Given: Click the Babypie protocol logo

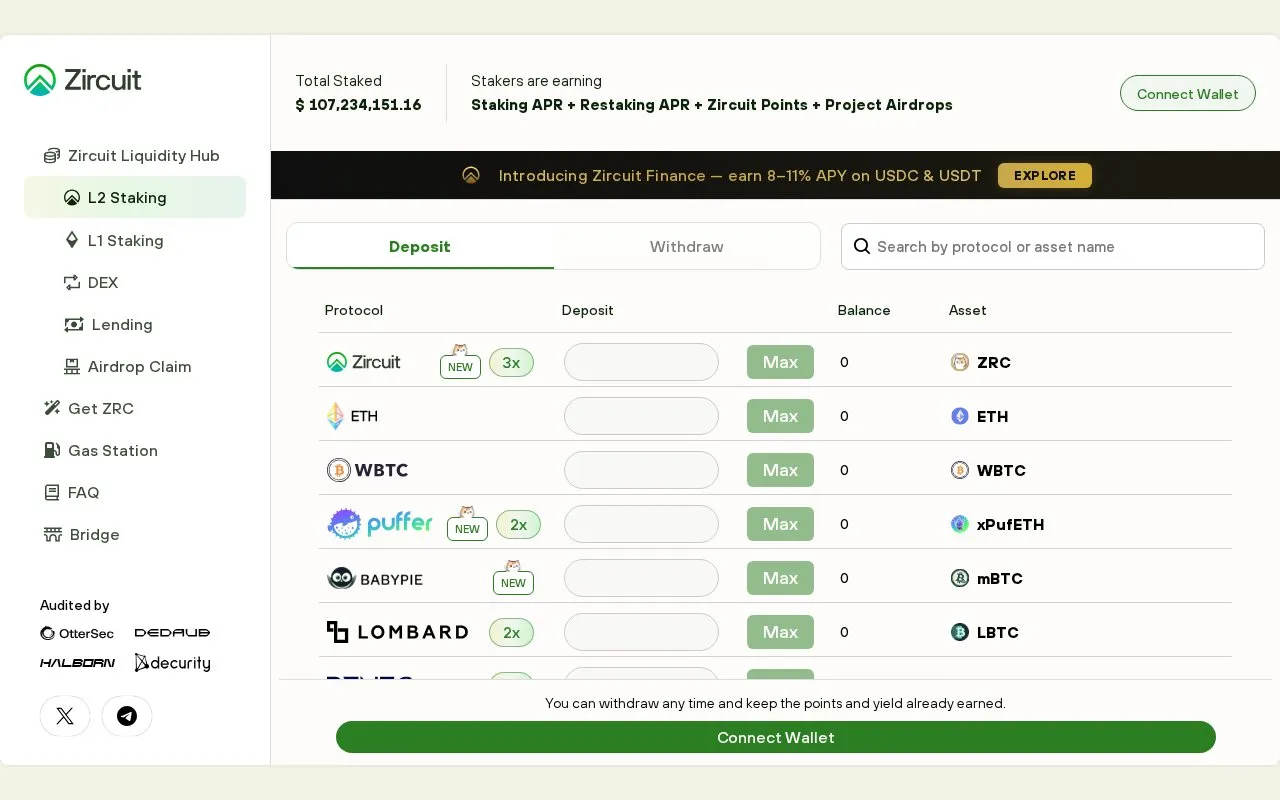Looking at the screenshot, I should coord(375,578).
